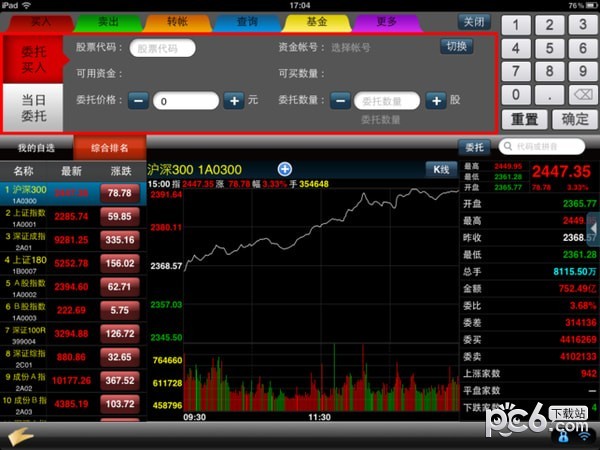Open the 买入 buy tab

click(x=40, y=22)
